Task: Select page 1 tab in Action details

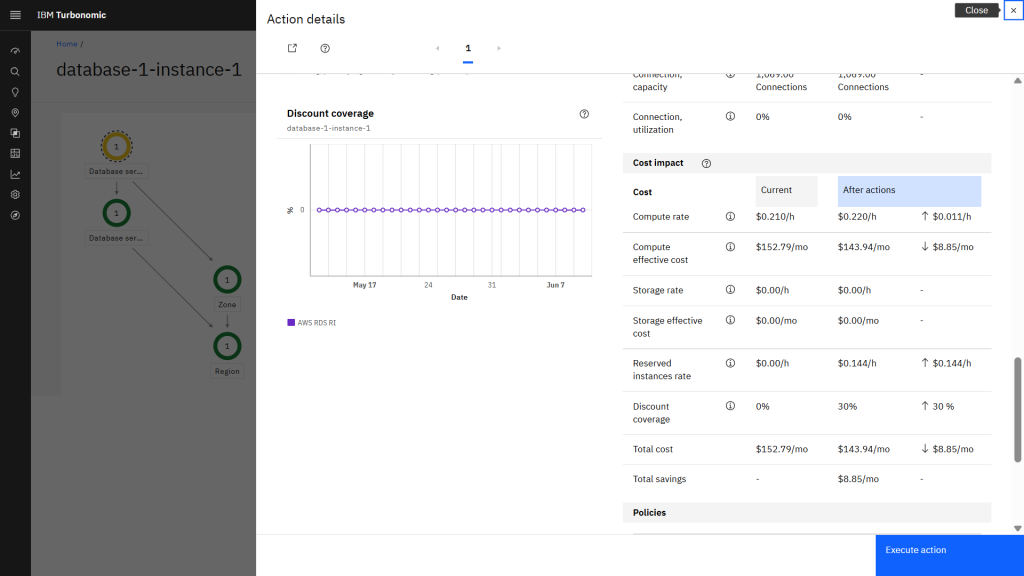Action: [x=468, y=49]
